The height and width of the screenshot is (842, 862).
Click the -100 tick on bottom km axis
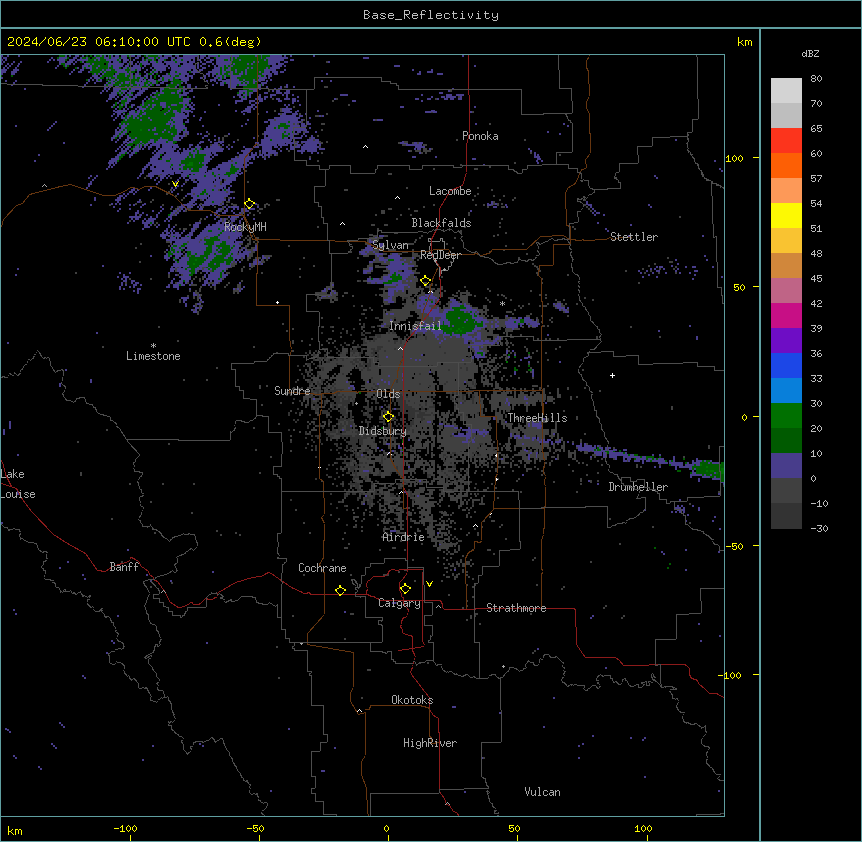point(125,828)
